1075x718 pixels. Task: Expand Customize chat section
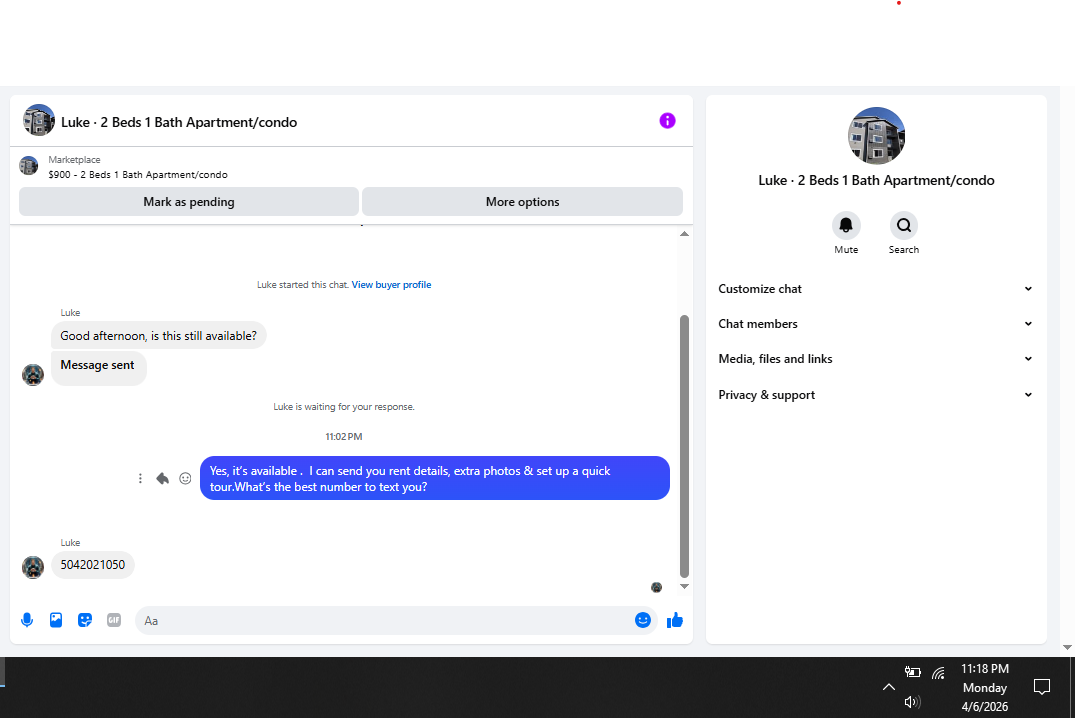pos(875,289)
